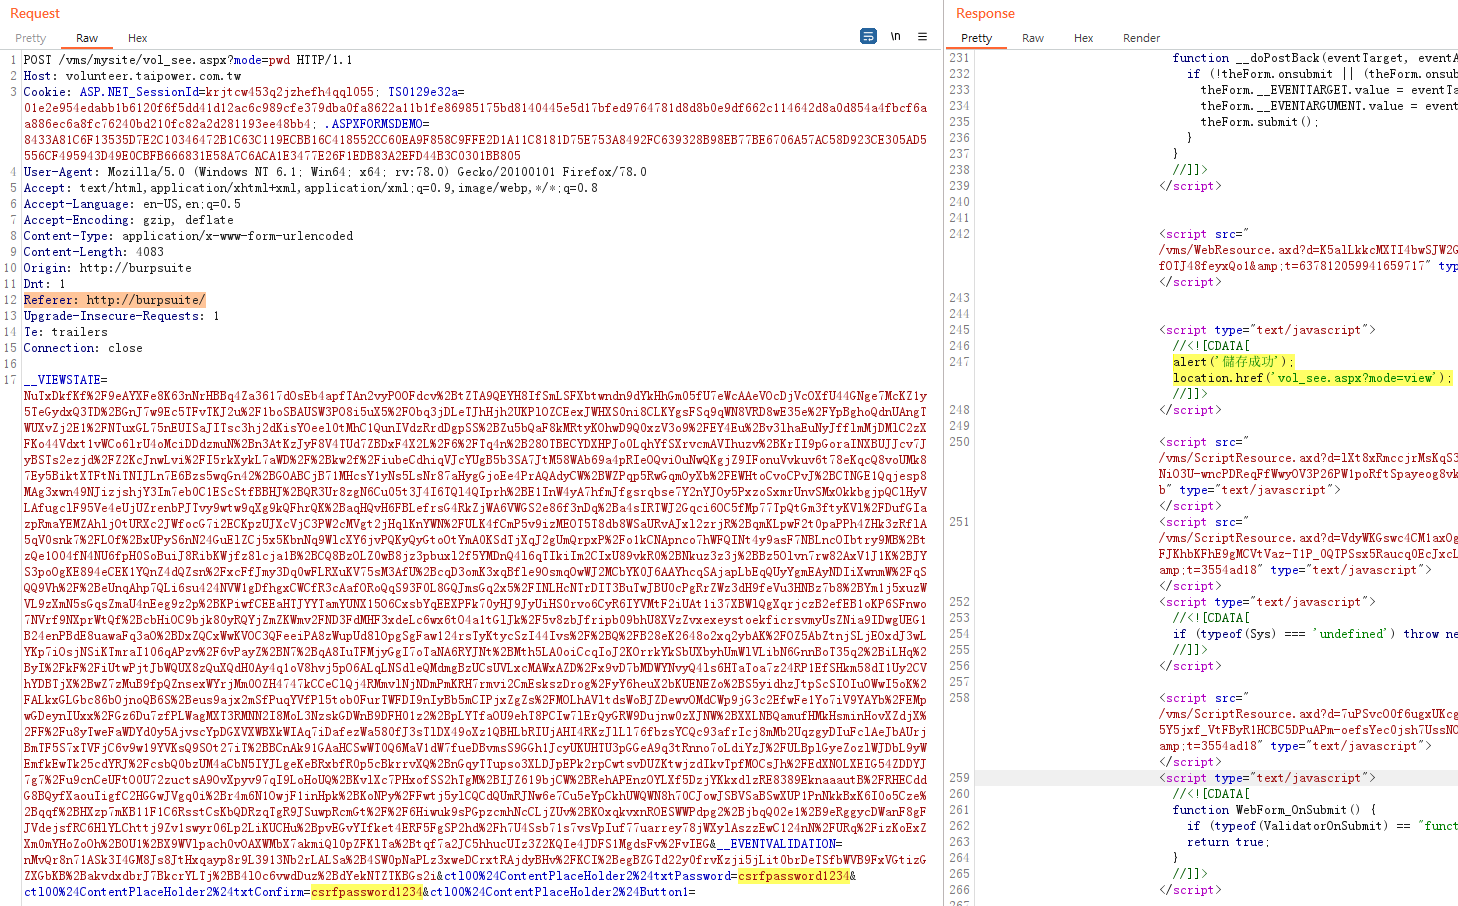The width and height of the screenshot is (1458, 906).
Task: Click the __doPostBack function declaration in Response
Action: [x=1315, y=58]
